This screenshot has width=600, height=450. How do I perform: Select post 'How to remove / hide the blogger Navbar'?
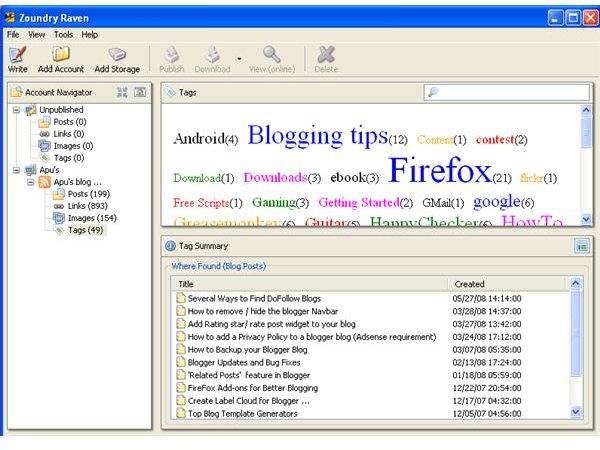click(x=263, y=311)
